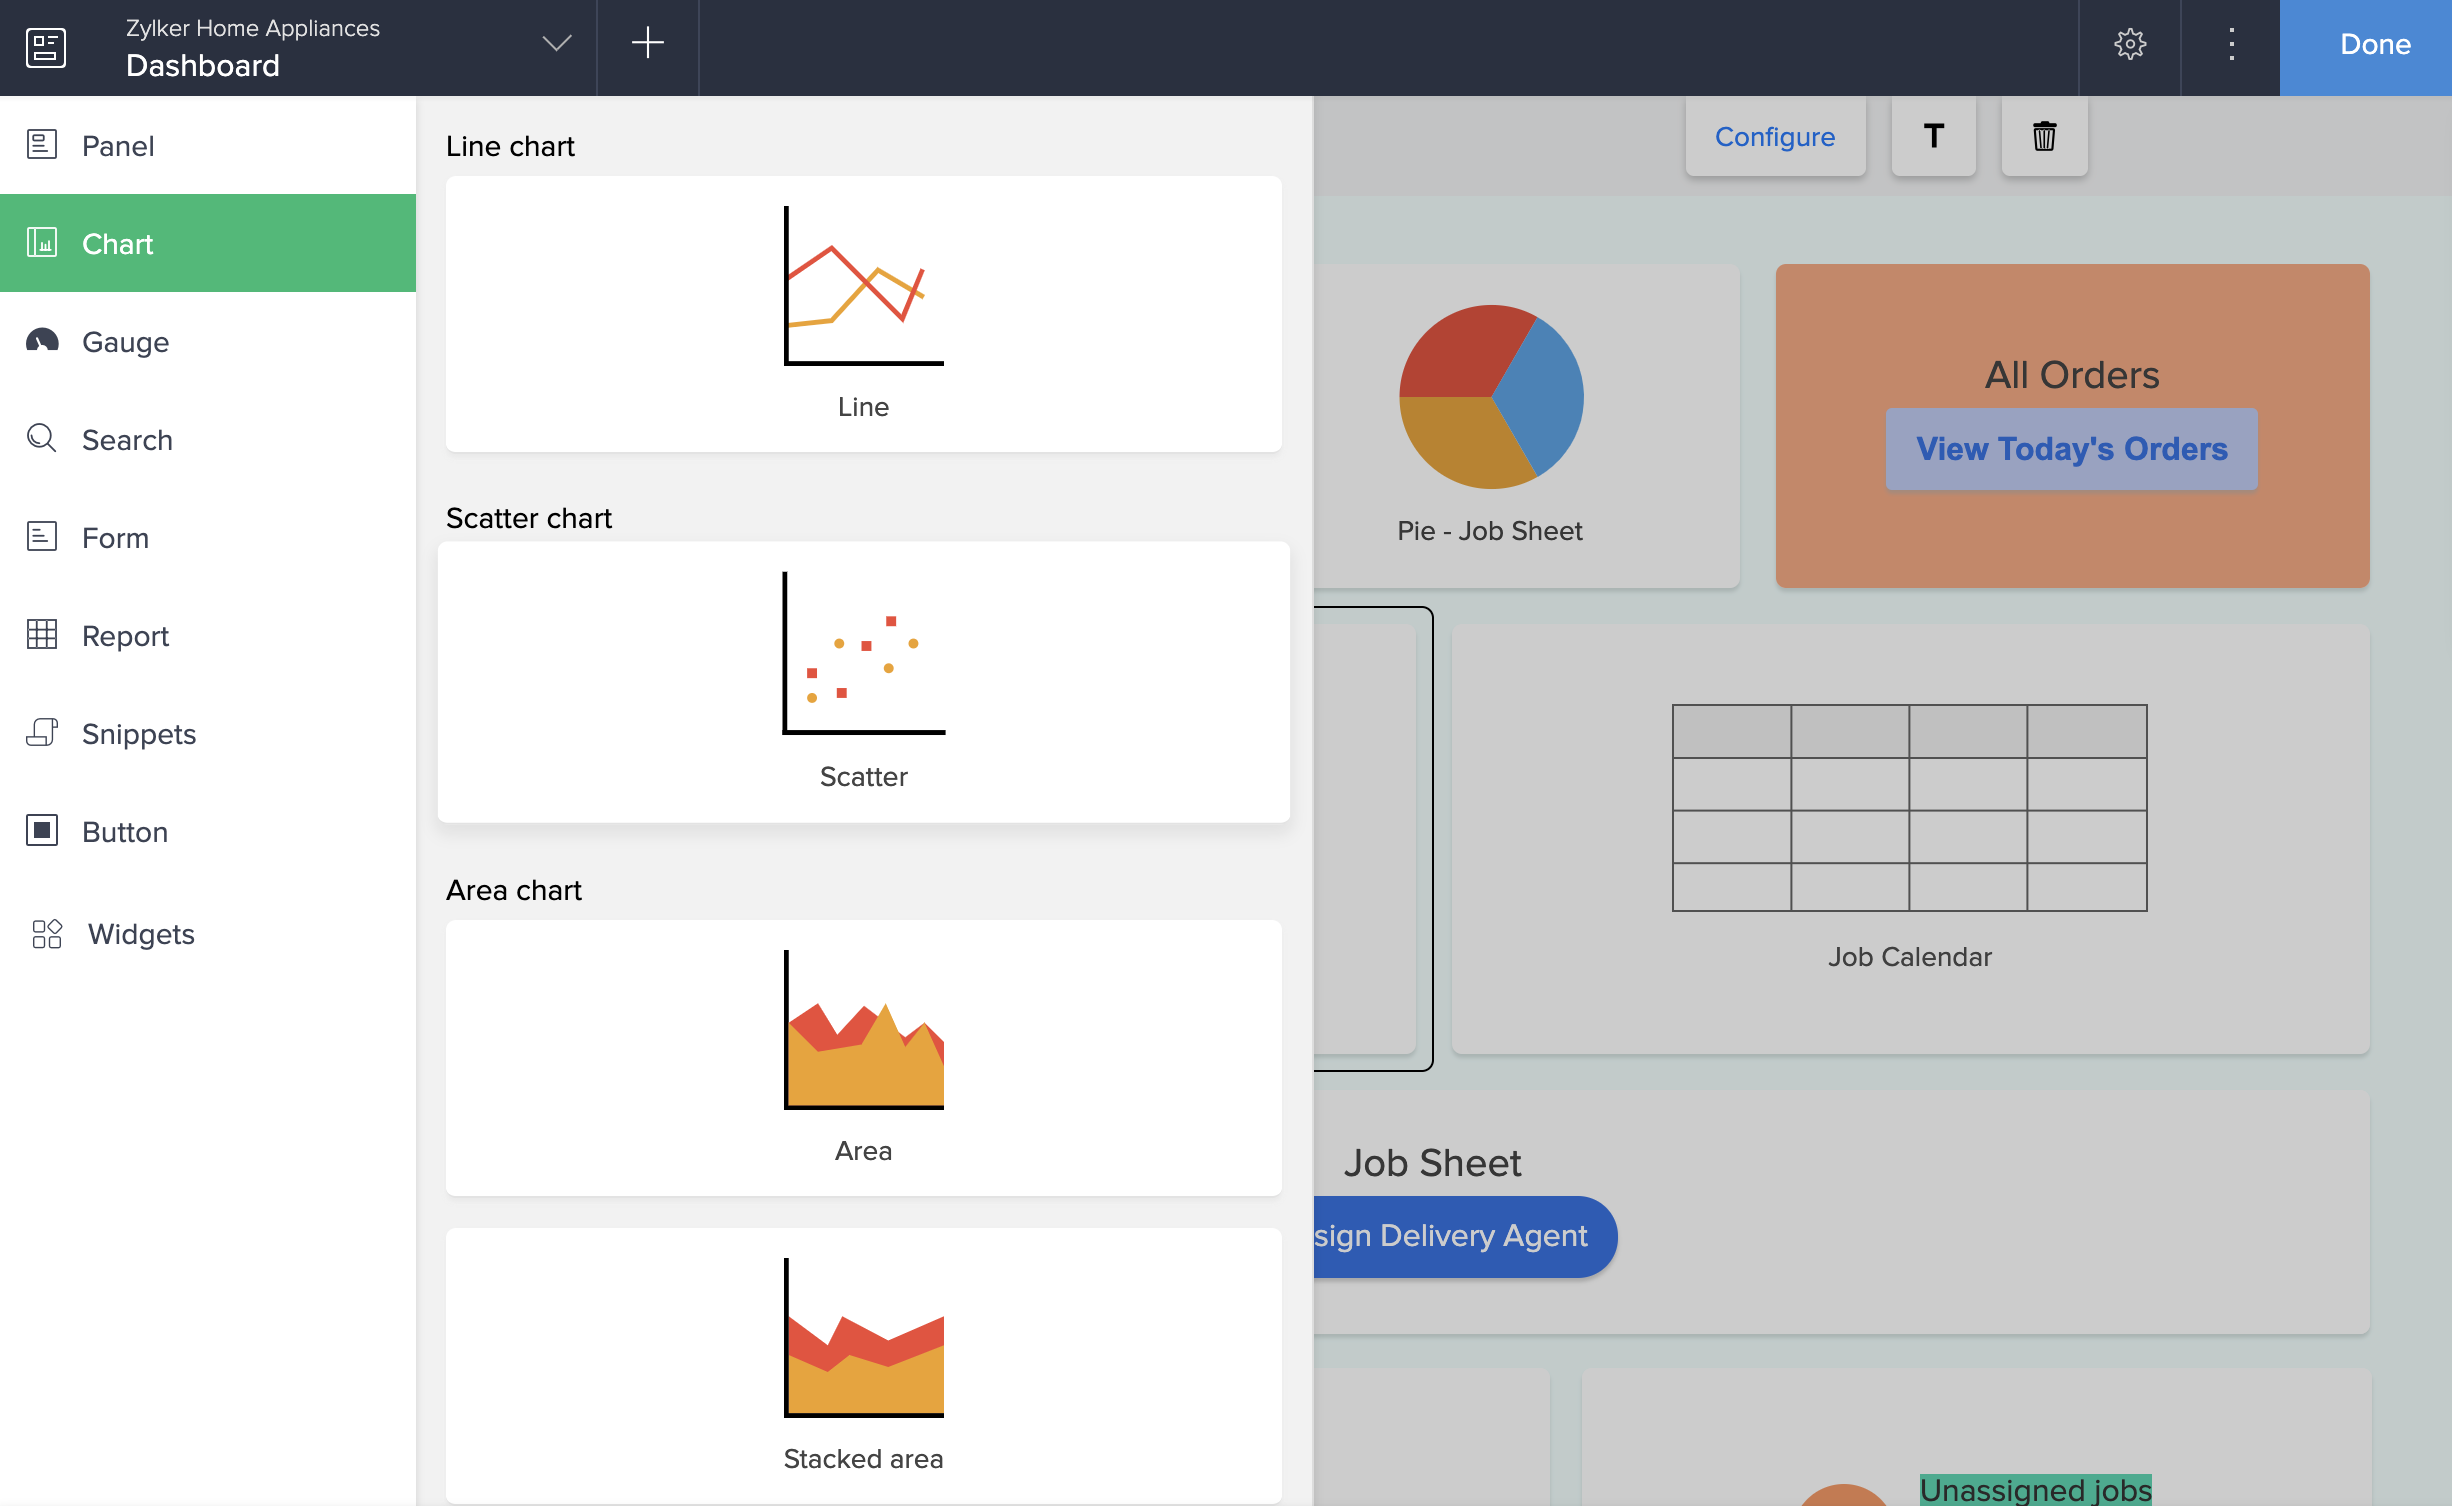Open the Widgets element category
This screenshot has height=1506, width=2452.
click(140, 934)
